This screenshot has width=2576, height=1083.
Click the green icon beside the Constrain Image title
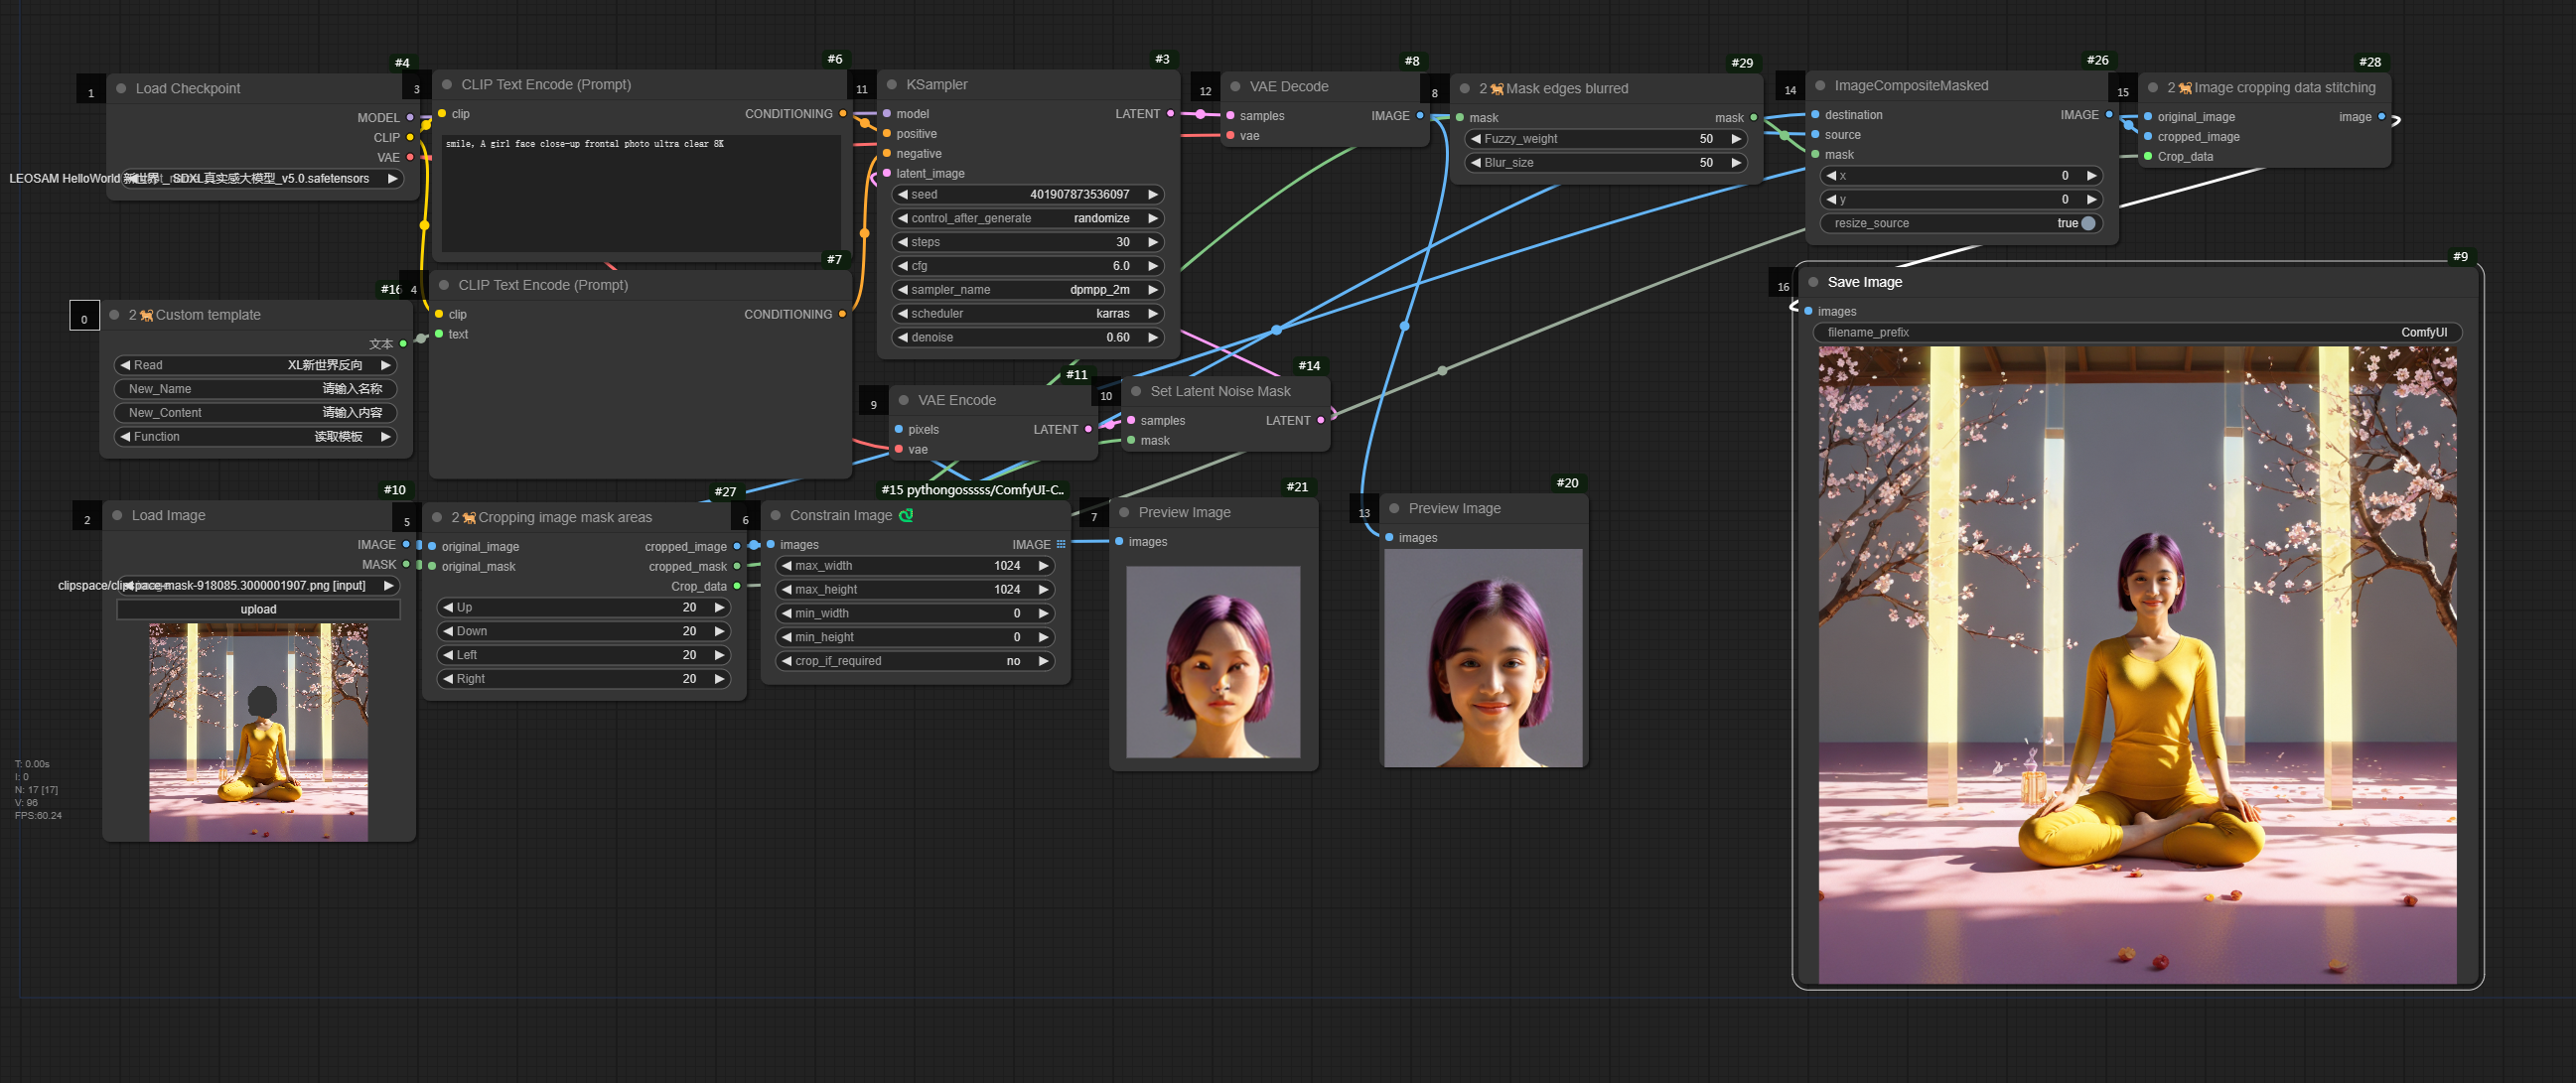pyautogui.click(x=906, y=516)
